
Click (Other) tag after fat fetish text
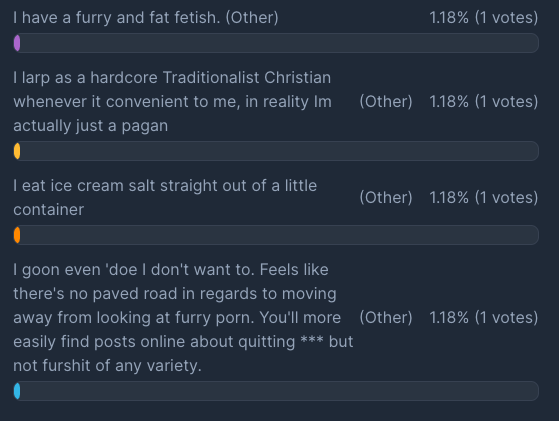point(252,17)
